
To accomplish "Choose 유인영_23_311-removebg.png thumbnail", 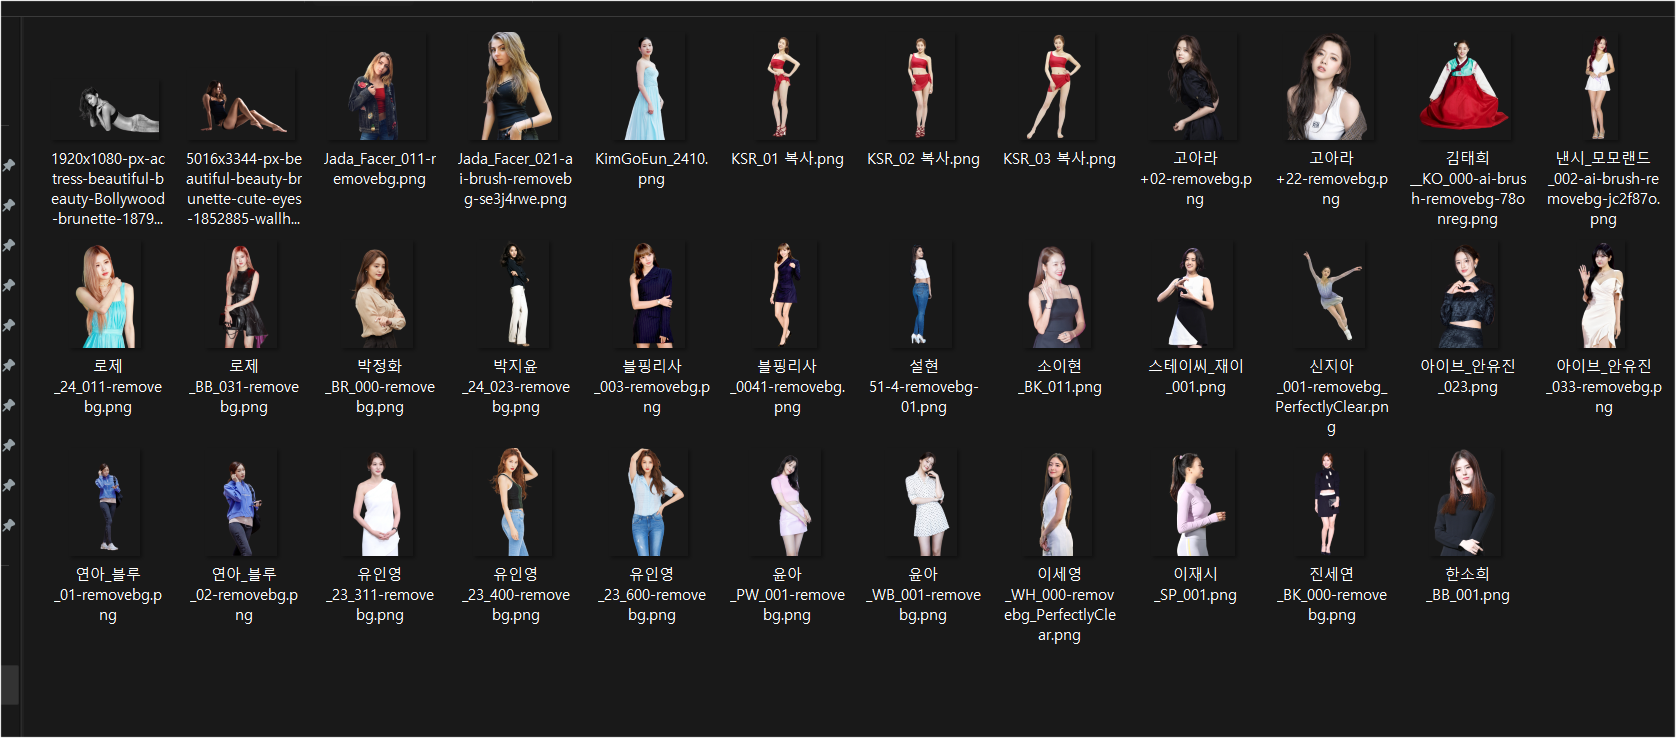I will coord(380,504).
